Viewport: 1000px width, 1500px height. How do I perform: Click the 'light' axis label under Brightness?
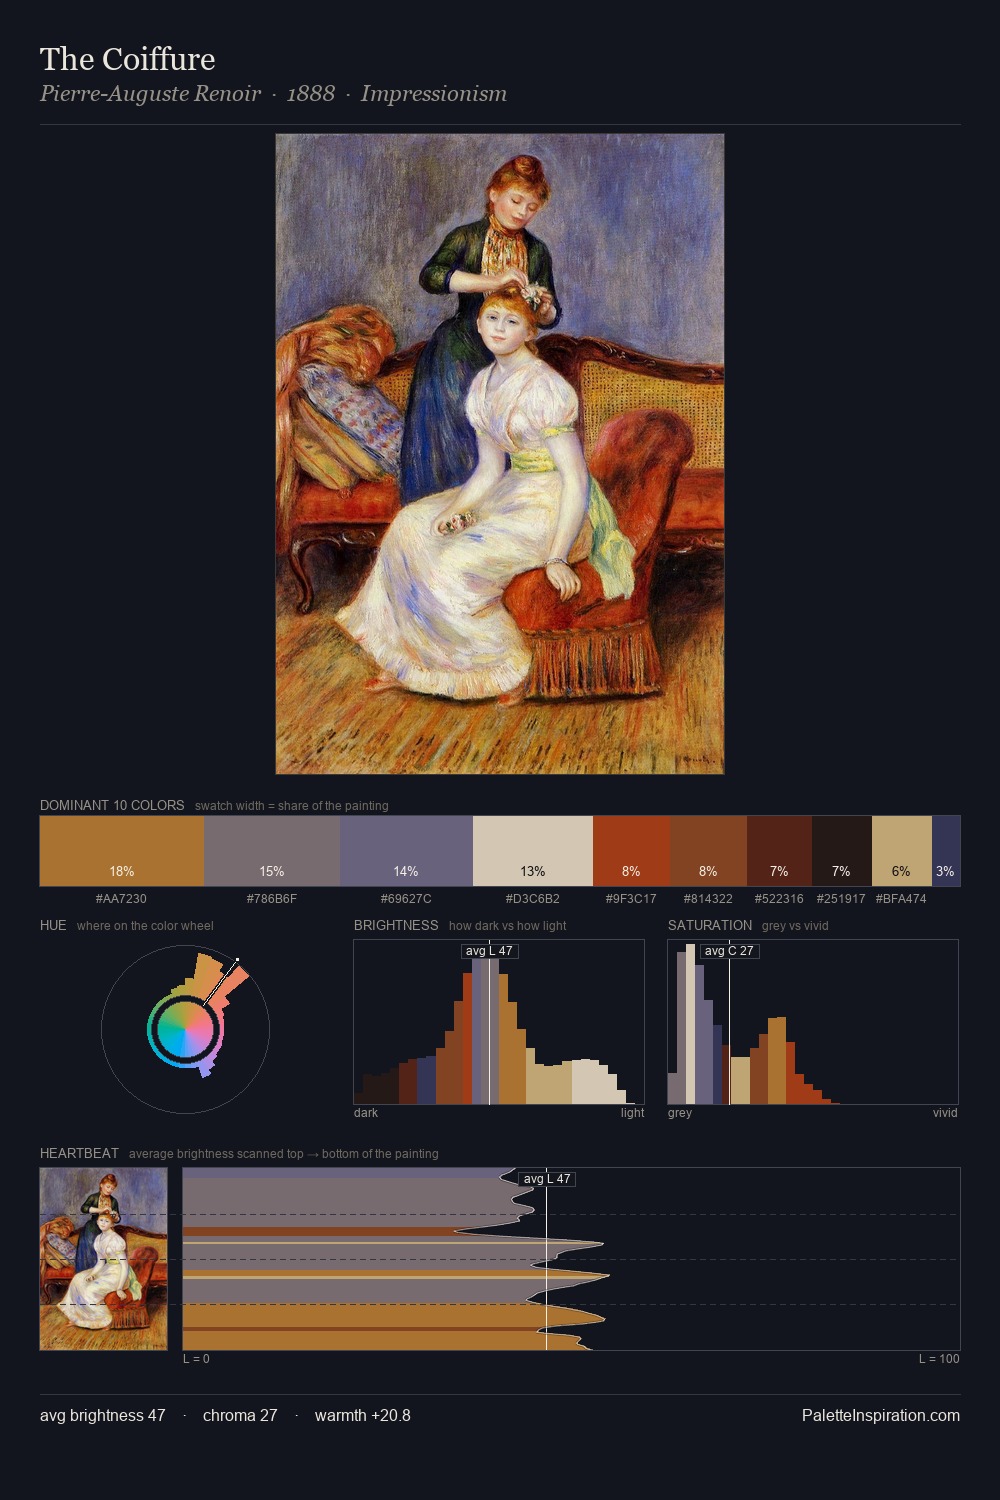pos(633,1113)
